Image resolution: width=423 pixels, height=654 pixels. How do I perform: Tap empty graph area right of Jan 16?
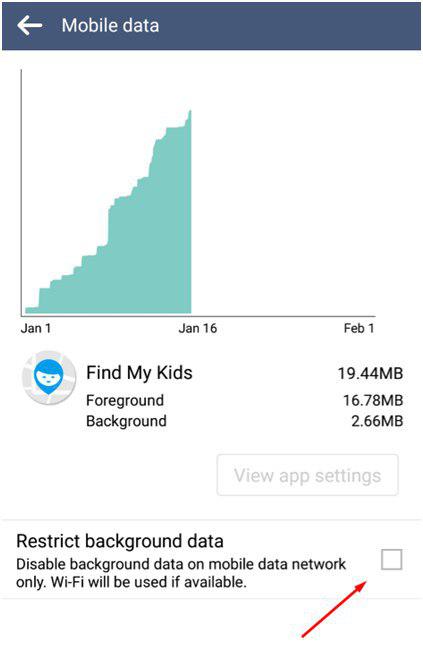[x=283, y=192]
